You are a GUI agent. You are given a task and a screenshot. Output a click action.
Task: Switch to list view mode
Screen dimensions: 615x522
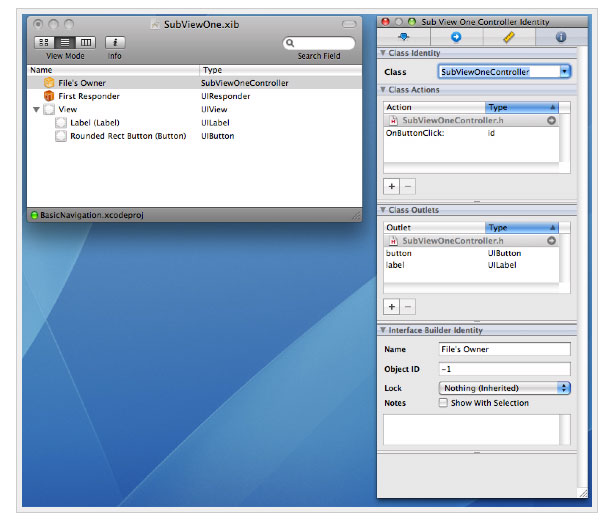point(65,42)
